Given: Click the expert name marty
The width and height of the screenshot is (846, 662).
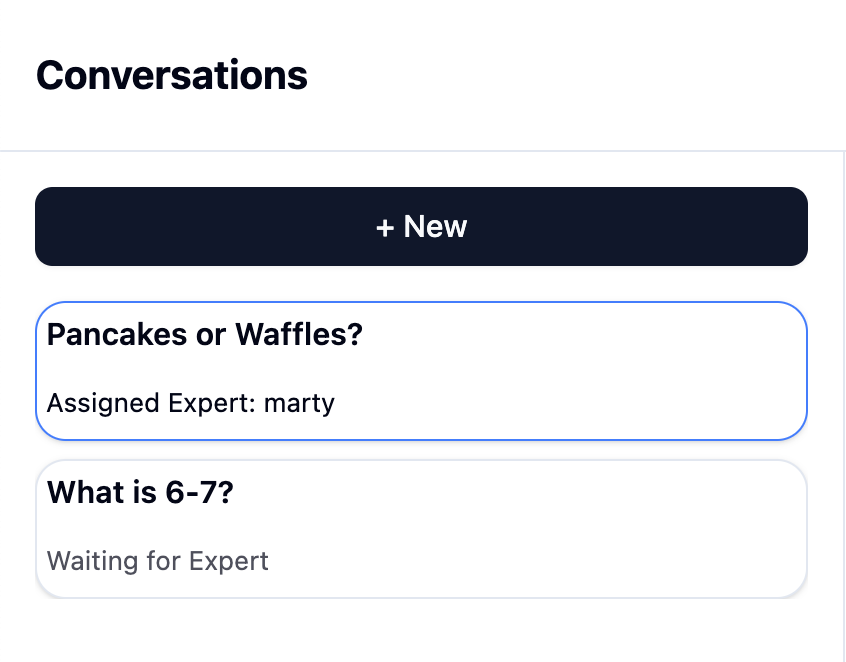Looking at the screenshot, I should click(300, 403).
